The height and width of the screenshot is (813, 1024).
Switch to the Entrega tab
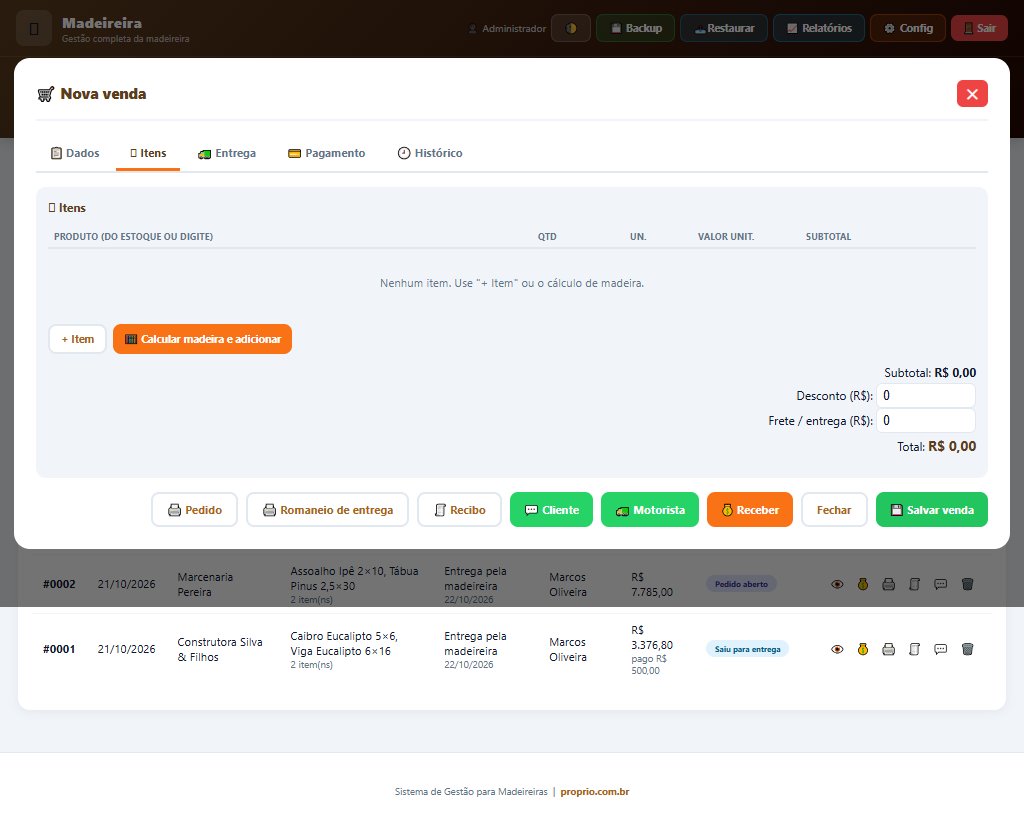tap(227, 153)
